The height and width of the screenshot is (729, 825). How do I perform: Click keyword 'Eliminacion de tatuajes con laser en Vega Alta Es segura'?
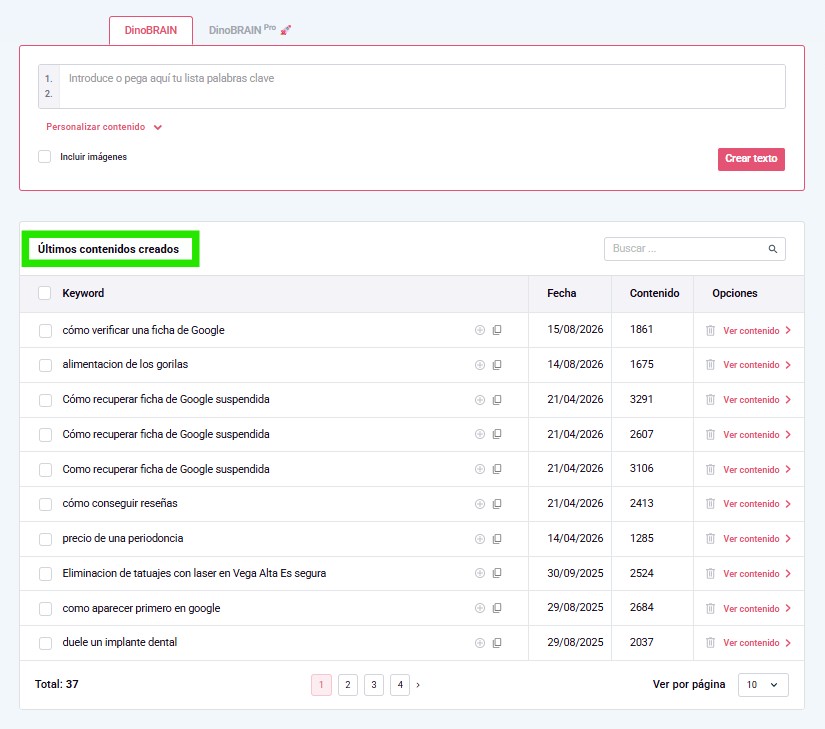coord(194,573)
